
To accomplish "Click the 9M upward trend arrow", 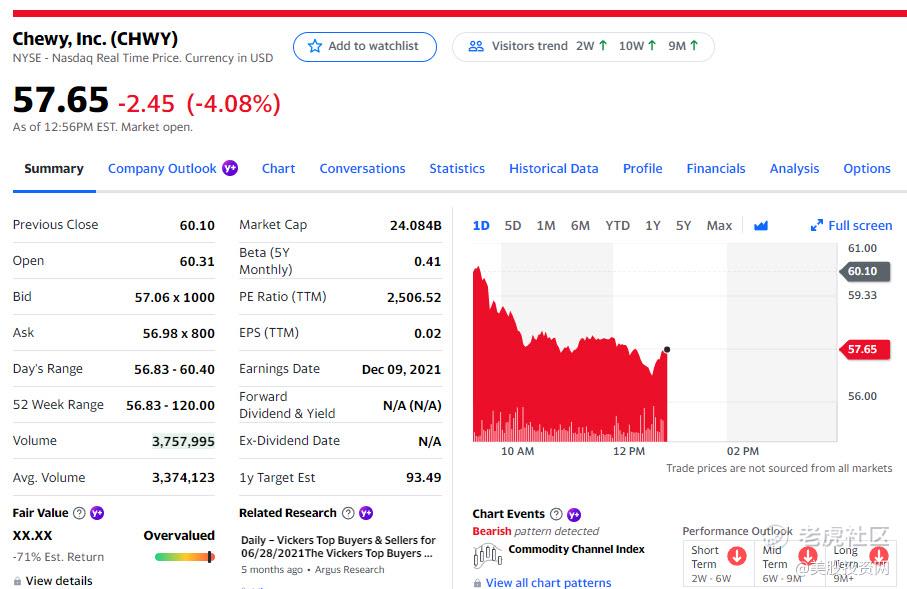I will (x=694, y=46).
